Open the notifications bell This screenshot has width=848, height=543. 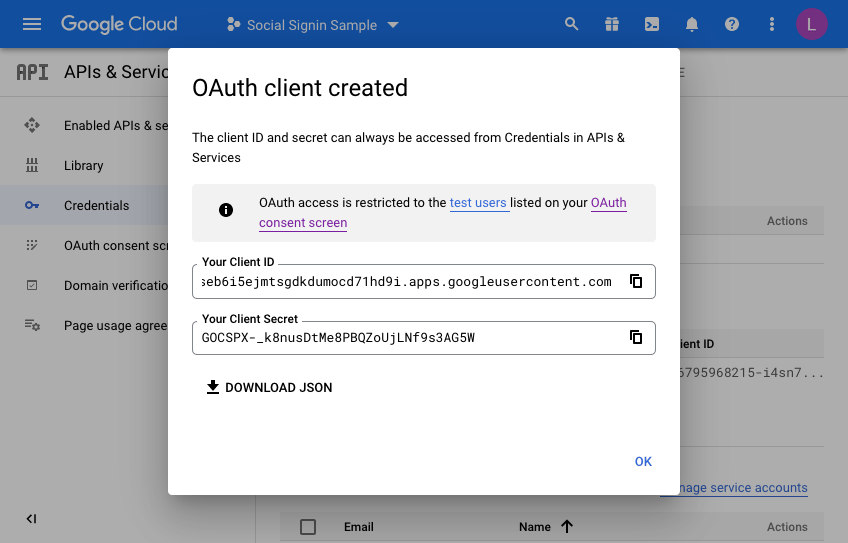click(692, 24)
